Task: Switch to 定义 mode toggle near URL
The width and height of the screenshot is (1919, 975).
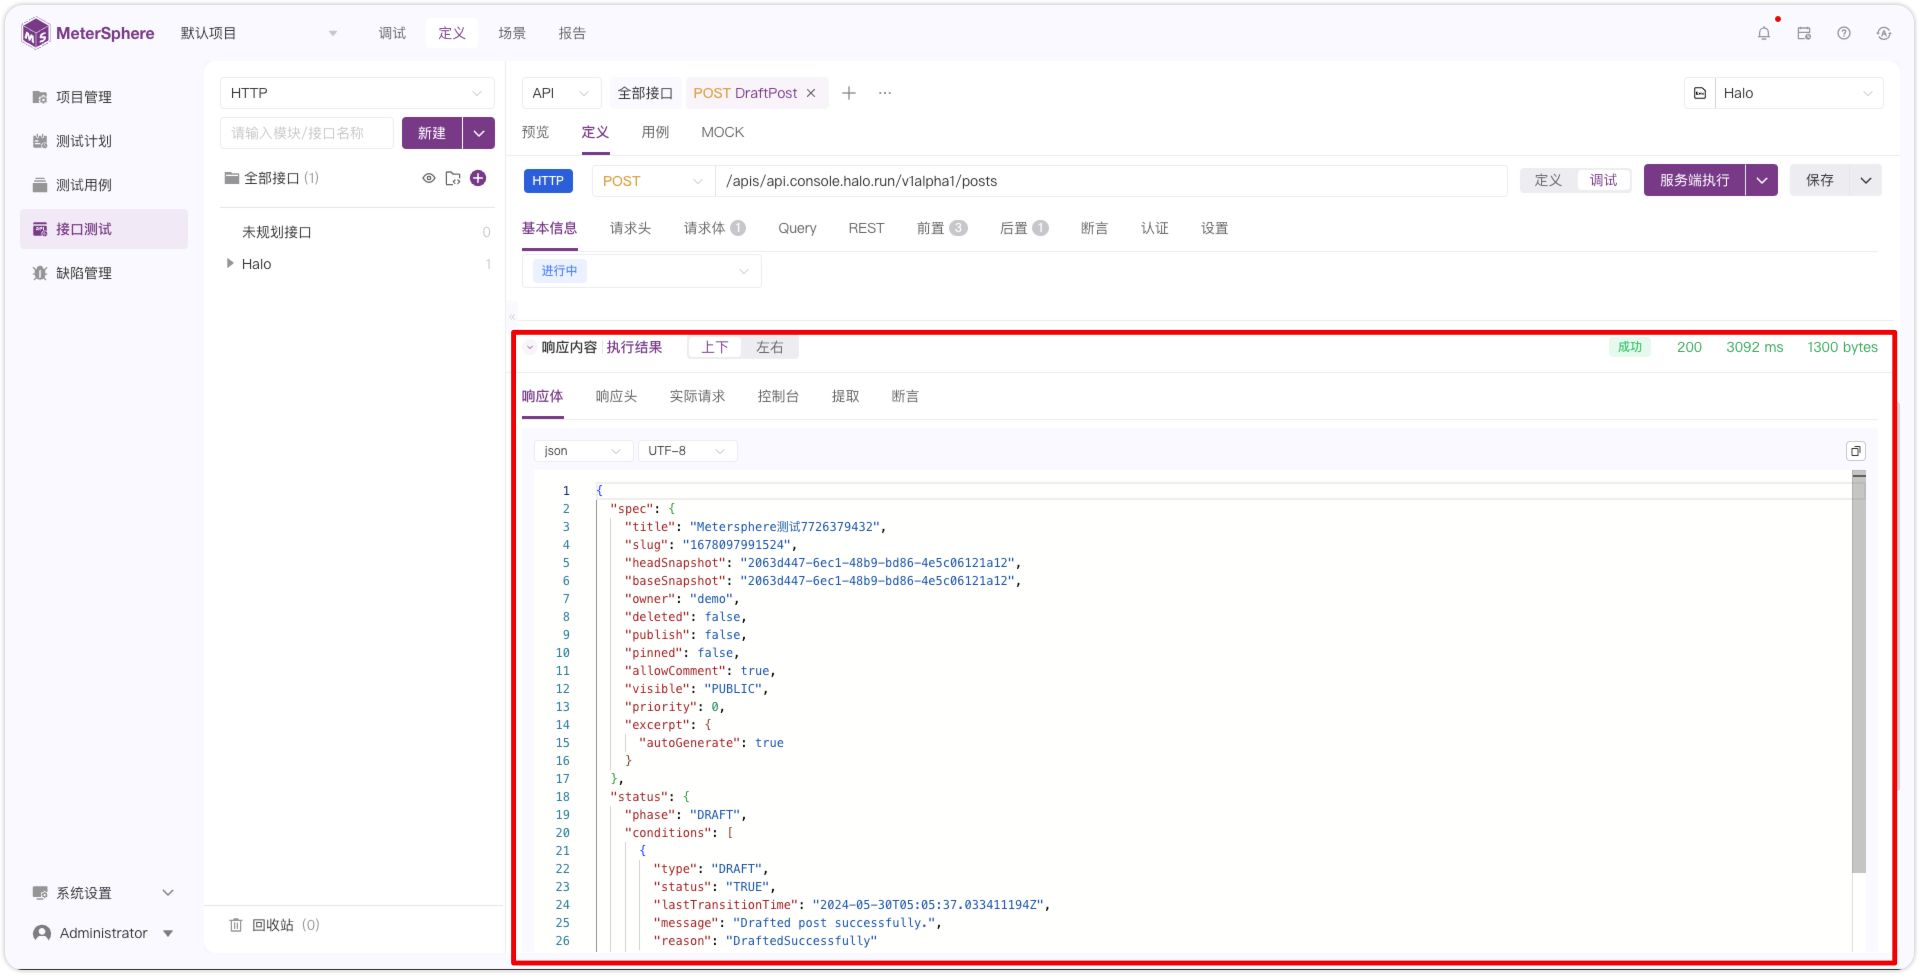Action: (x=1548, y=180)
